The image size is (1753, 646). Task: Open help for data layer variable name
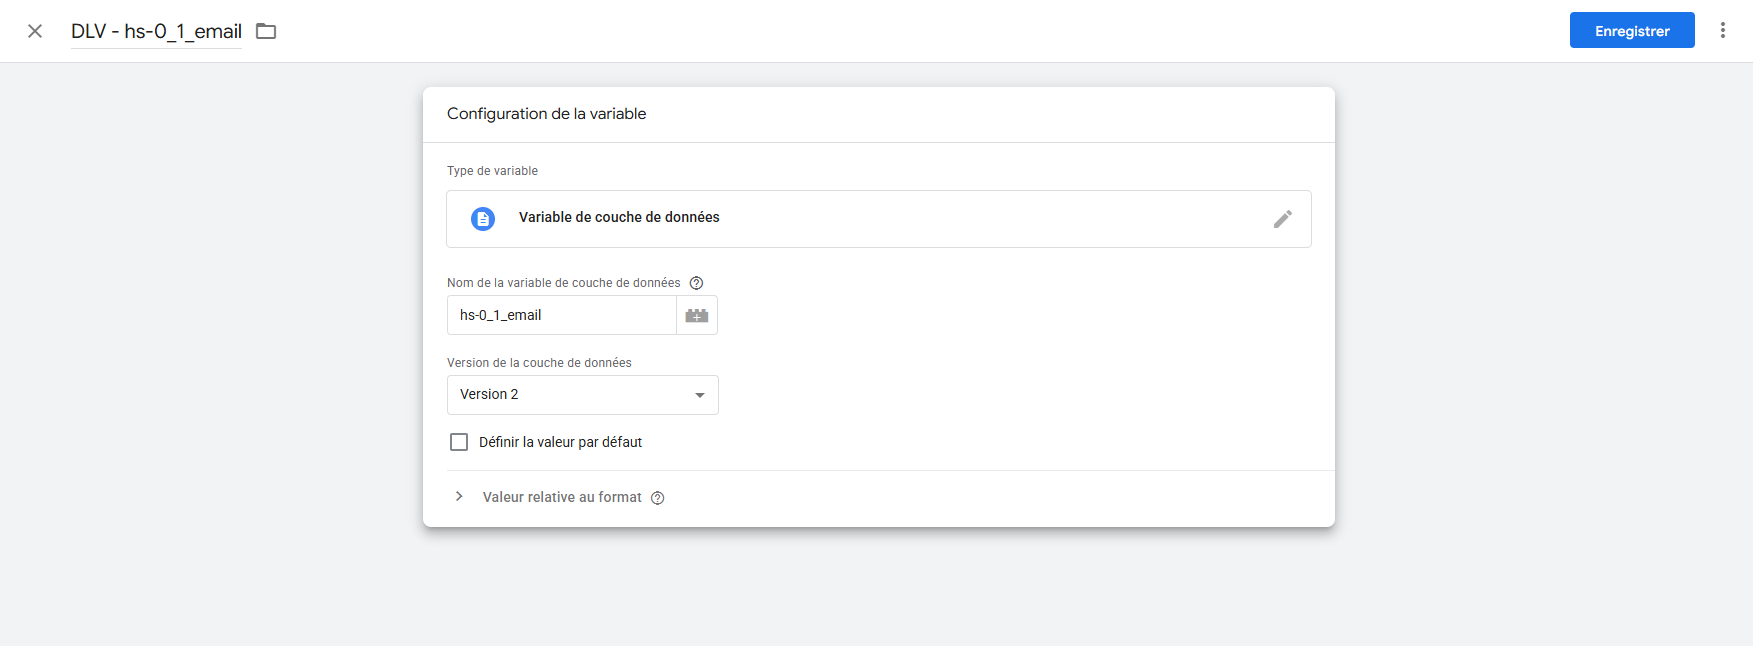(x=697, y=283)
